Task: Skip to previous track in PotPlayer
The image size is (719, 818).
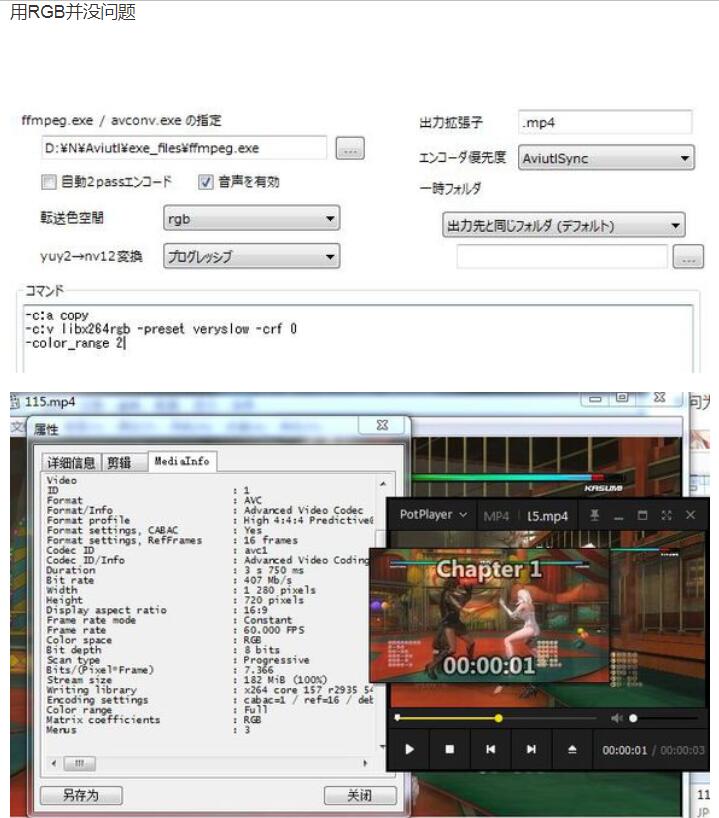Action: (490, 749)
